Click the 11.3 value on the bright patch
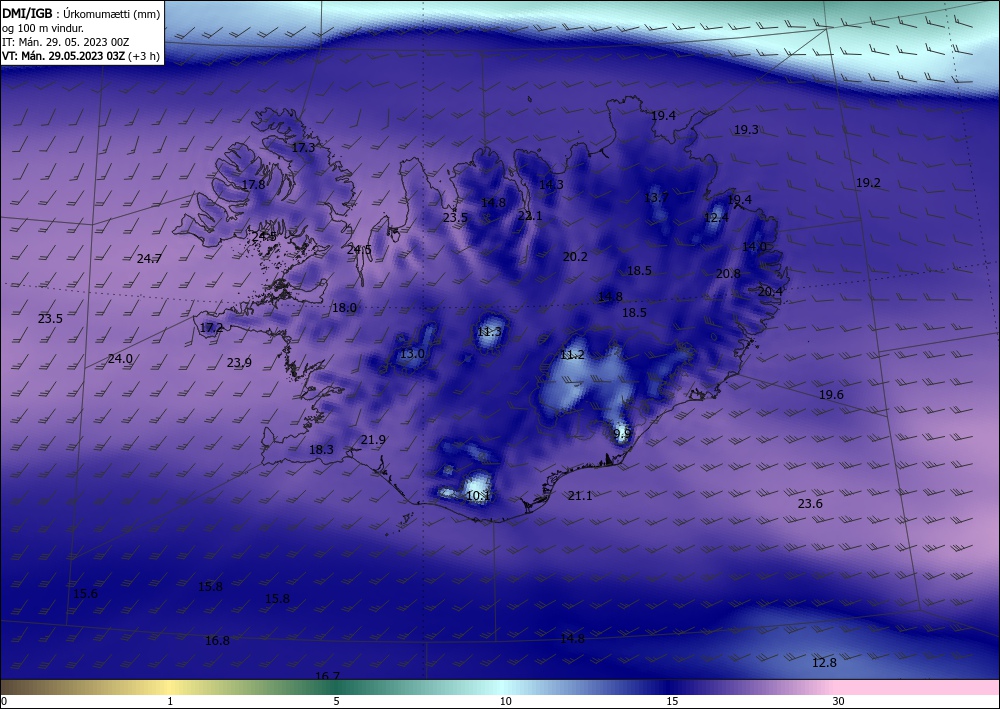 point(489,332)
